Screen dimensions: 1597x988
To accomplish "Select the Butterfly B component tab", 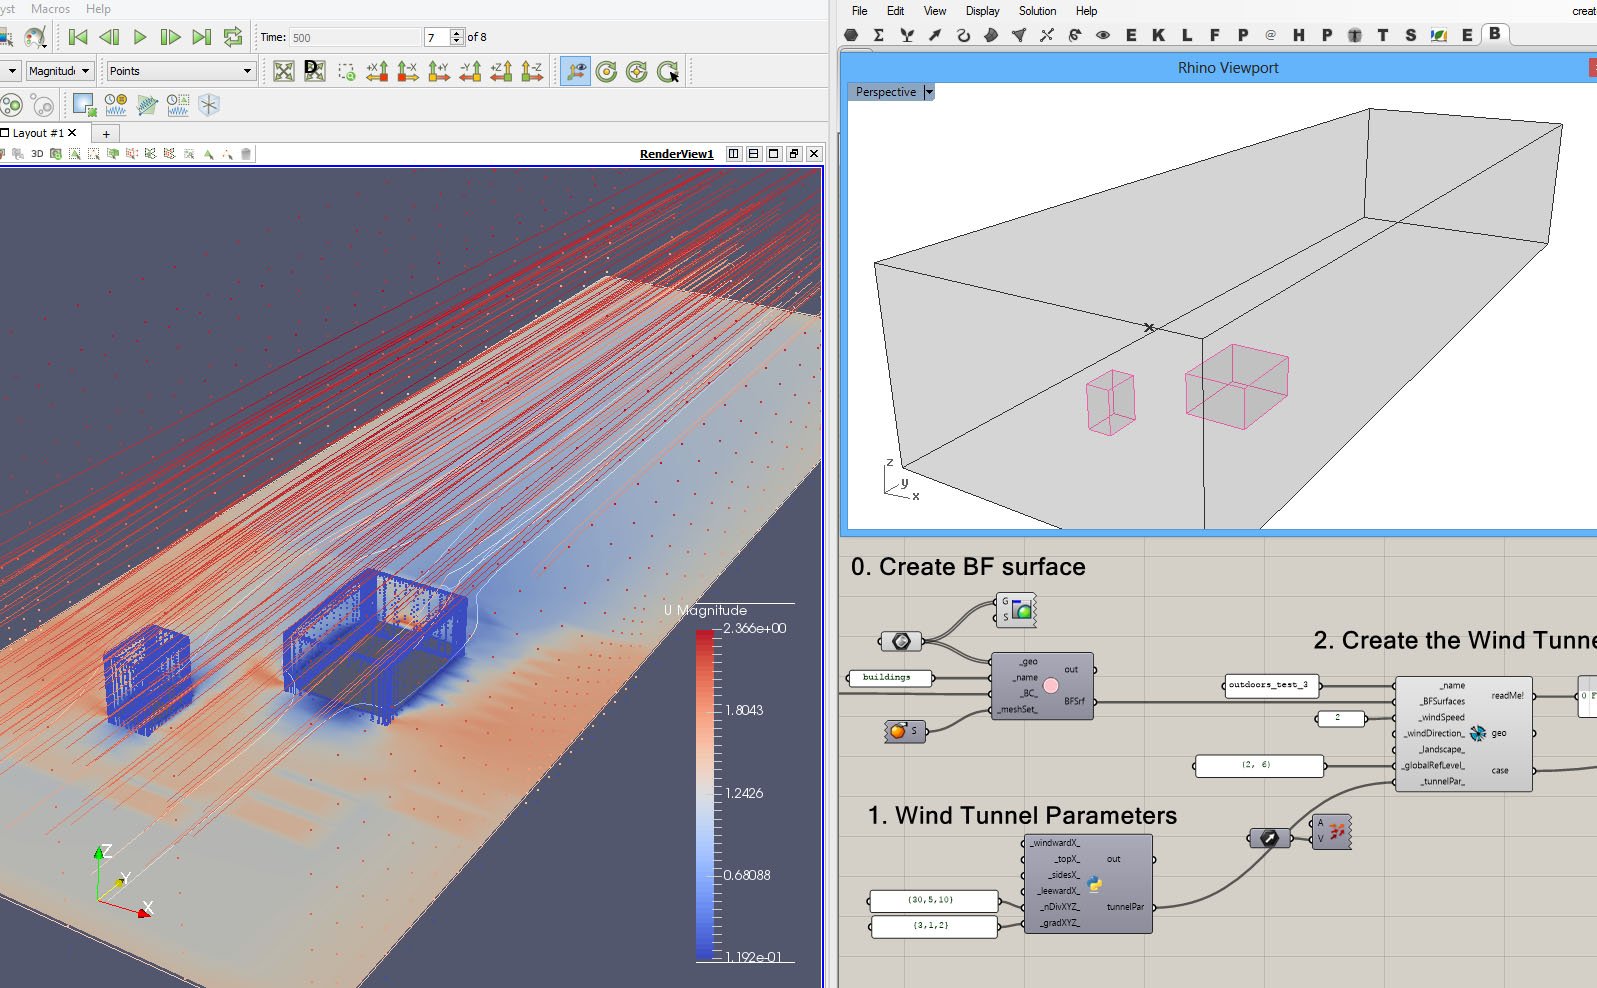I will tap(1495, 34).
